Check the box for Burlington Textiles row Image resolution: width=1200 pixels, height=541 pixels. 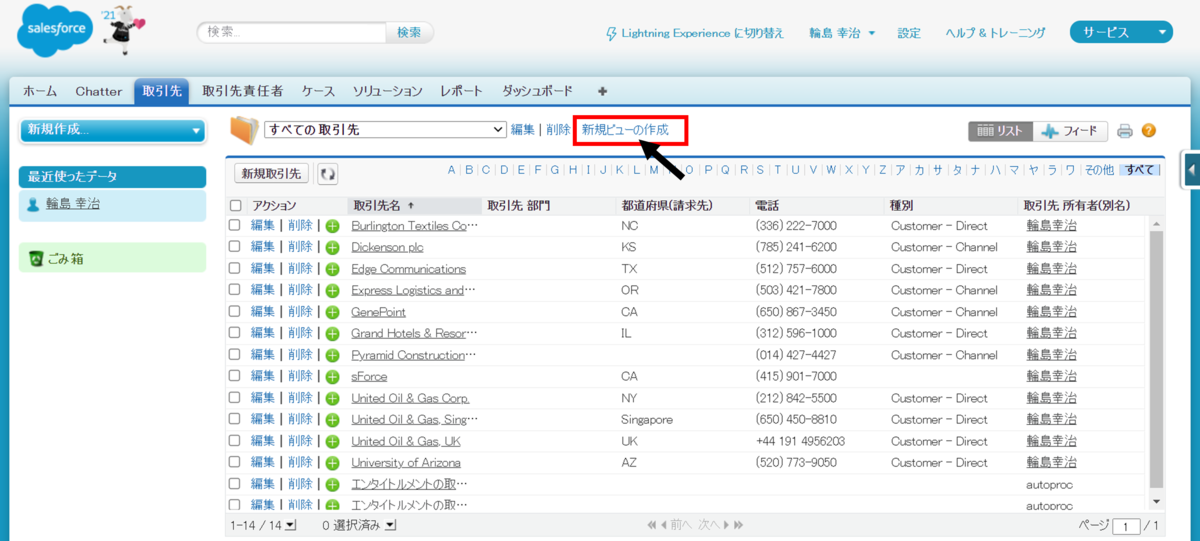235,226
